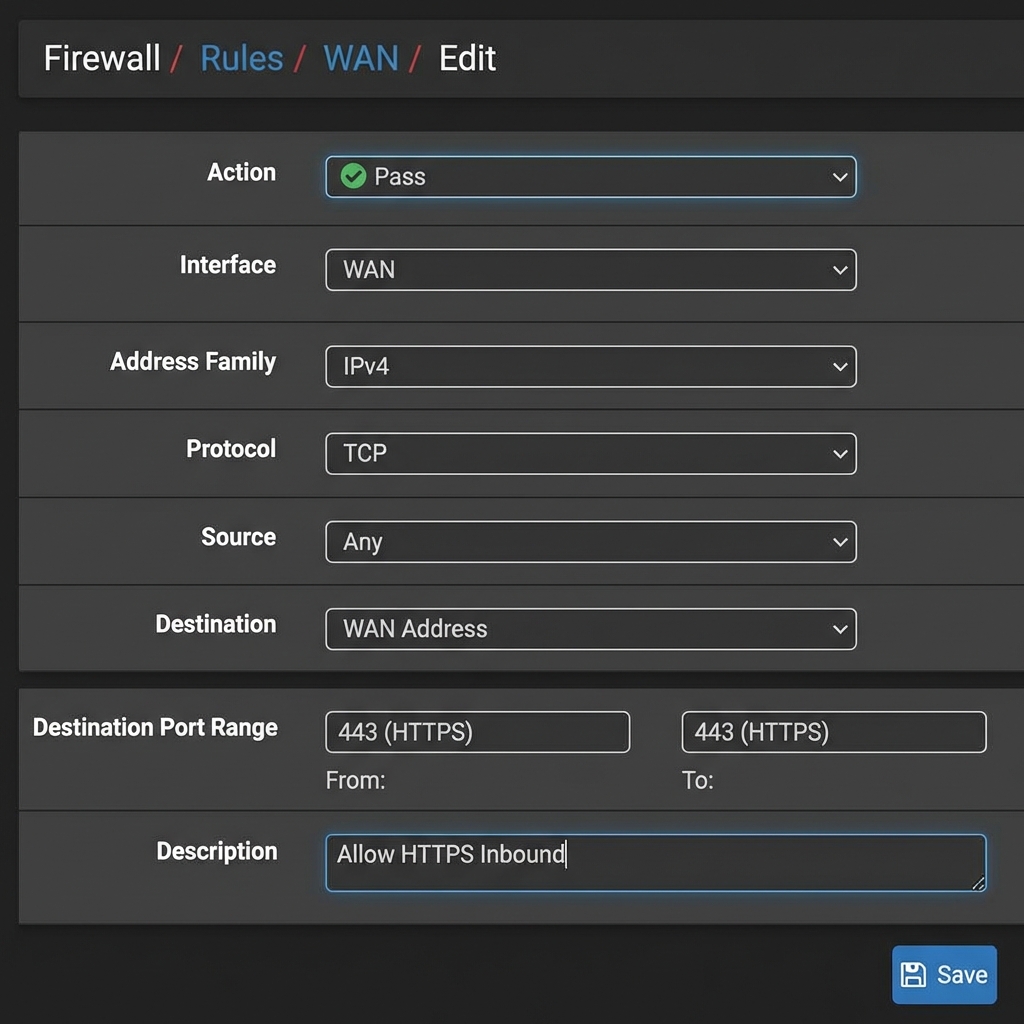1024x1024 pixels.
Task: Click the green checkmark icon beside Pass
Action: pyautogui.click(x=353, y=176)
